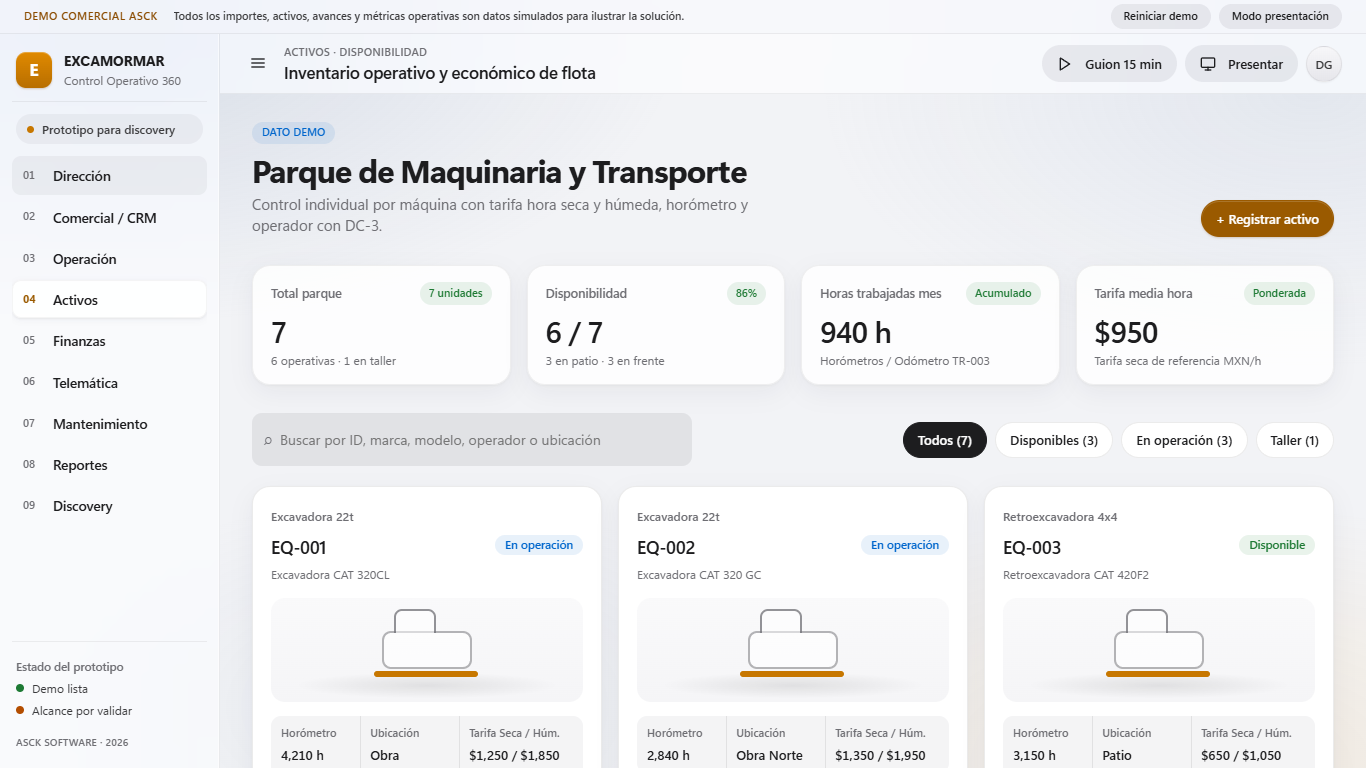Select the Todos (7) filter
Image resolution: width=1366 pixels, height=768 pixels.
click(945, 440)
